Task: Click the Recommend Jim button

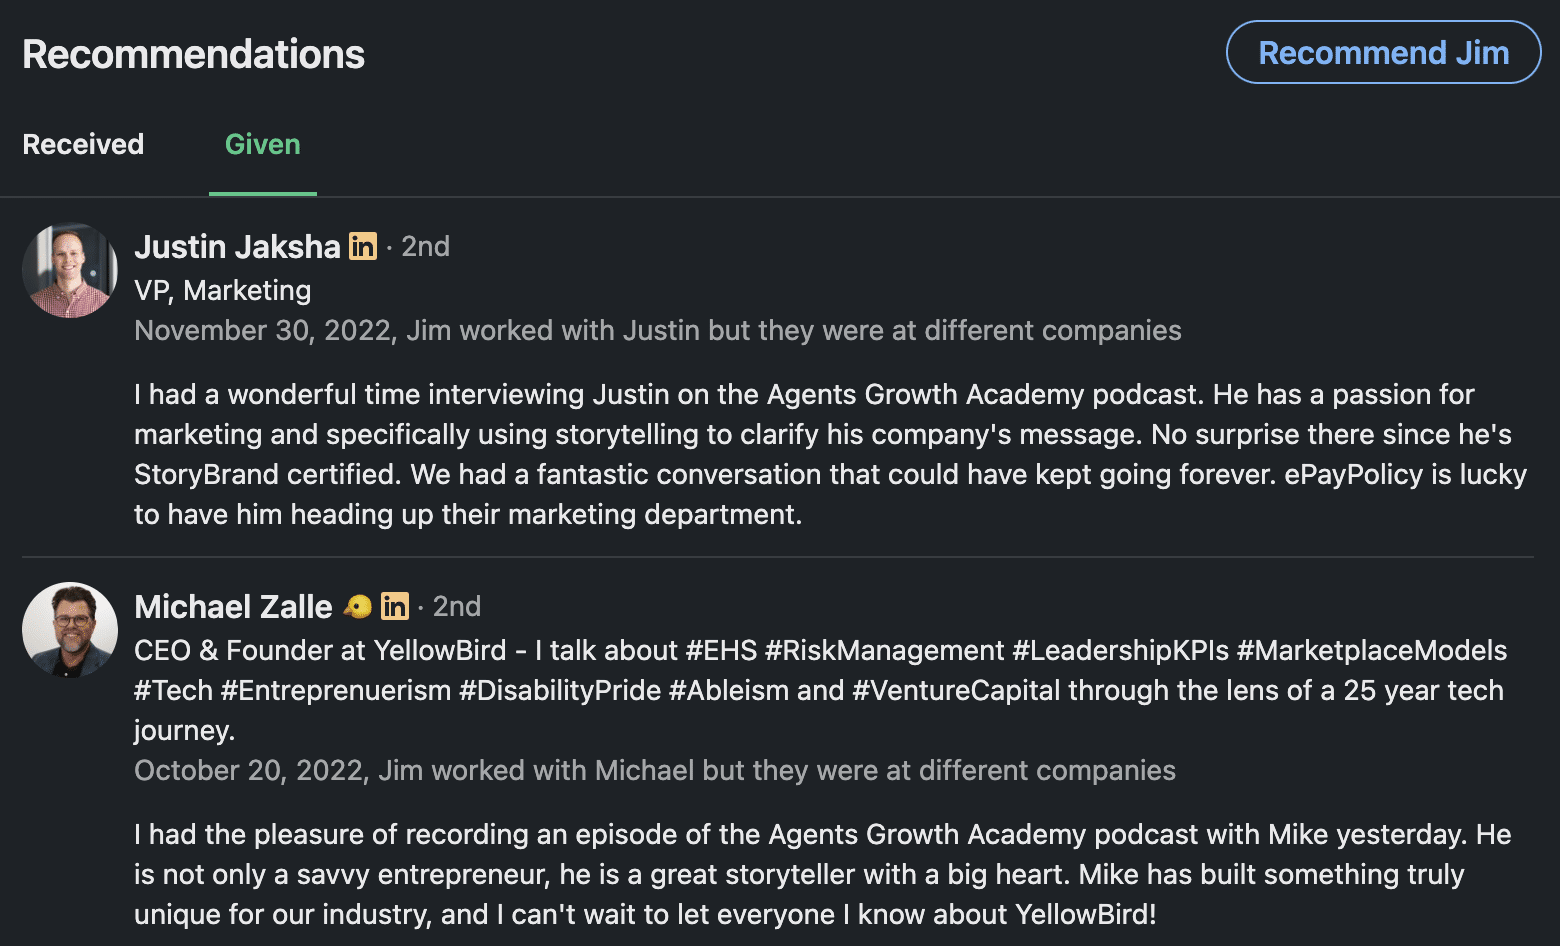Action: [1383, 51]
